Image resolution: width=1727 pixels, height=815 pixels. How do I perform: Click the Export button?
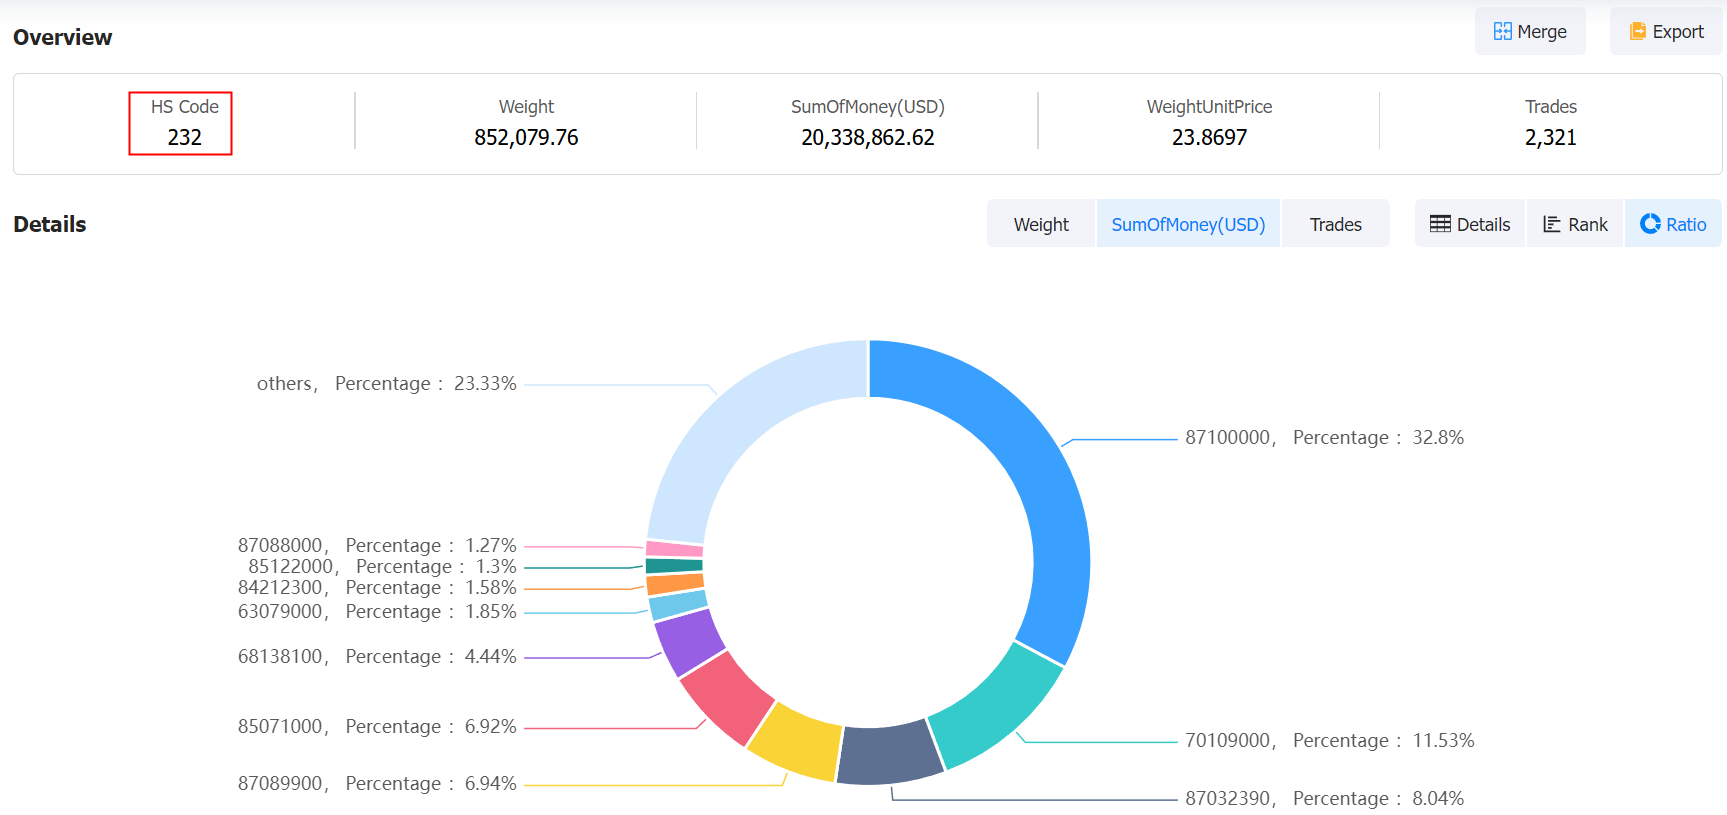click(1666, 31)
